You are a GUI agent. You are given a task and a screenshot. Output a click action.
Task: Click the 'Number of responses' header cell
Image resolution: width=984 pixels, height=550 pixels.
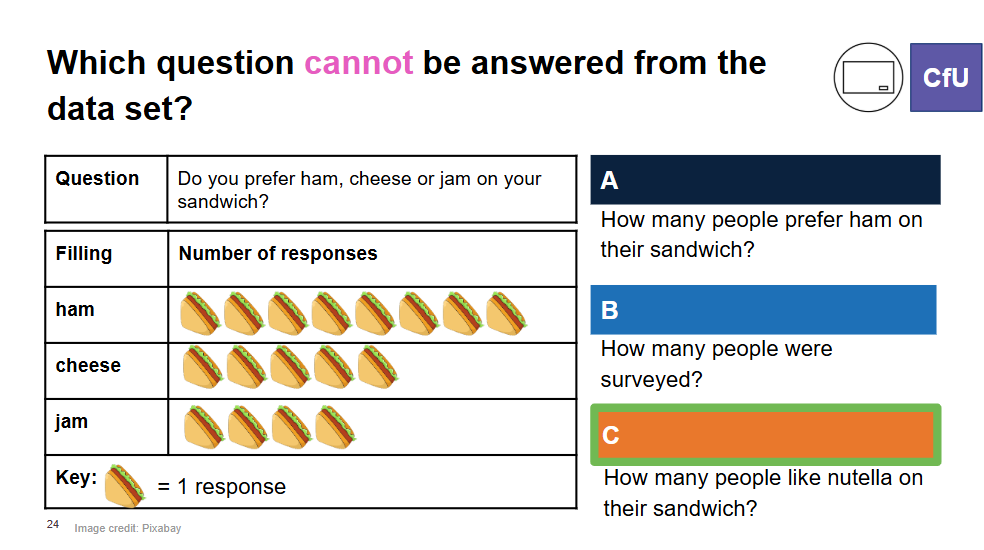tap(372, 259)
